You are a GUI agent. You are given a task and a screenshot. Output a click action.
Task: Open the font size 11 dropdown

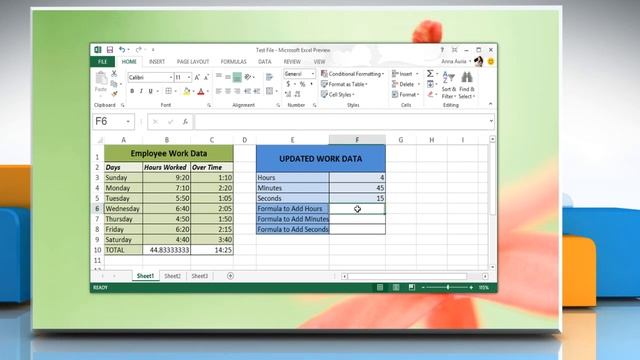pyautogui.click(x=189, y=77)
